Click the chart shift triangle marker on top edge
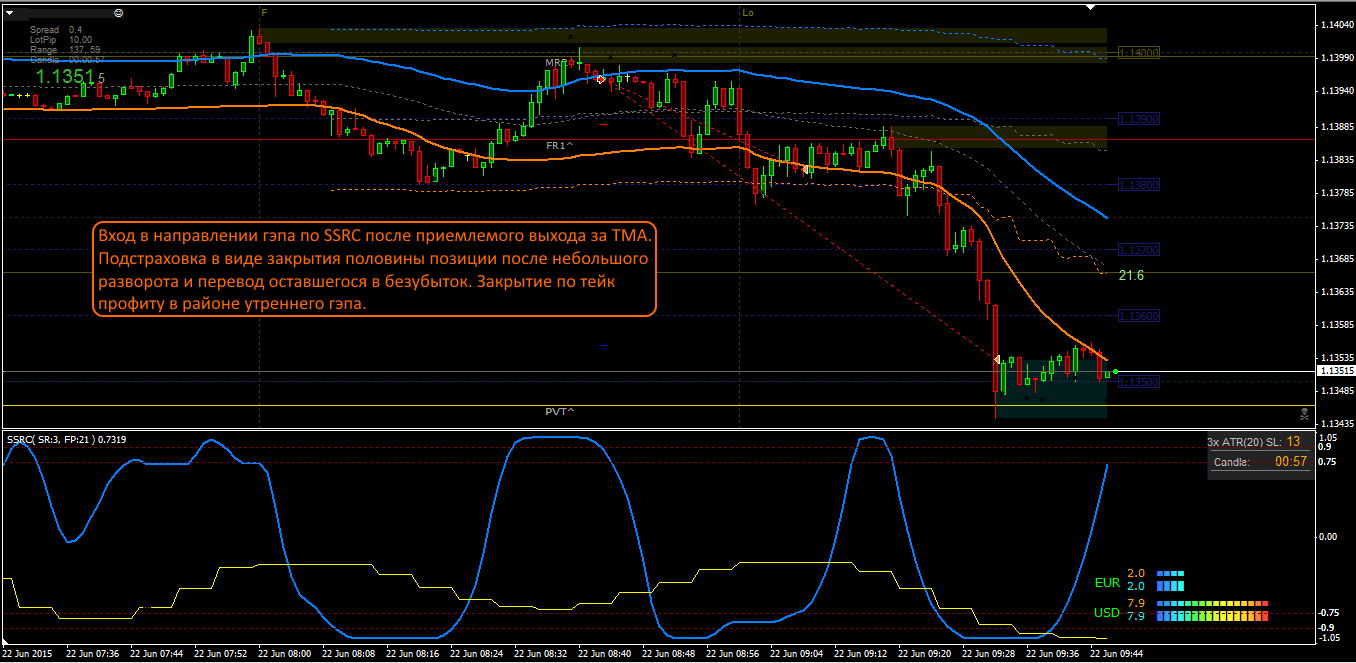This screenshot has width=1356, height=663. tap(1091, 8)
